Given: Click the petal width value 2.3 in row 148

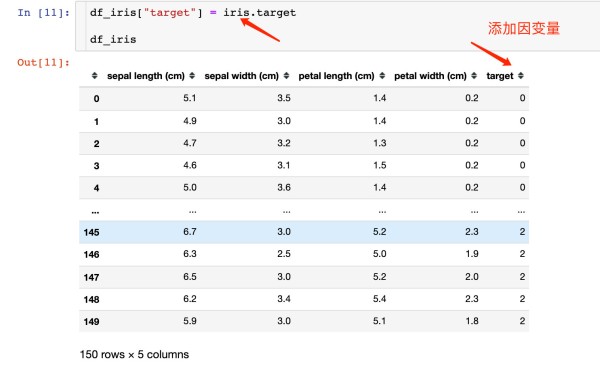Looking at the screenshot, I should click(x=472, y=299).
